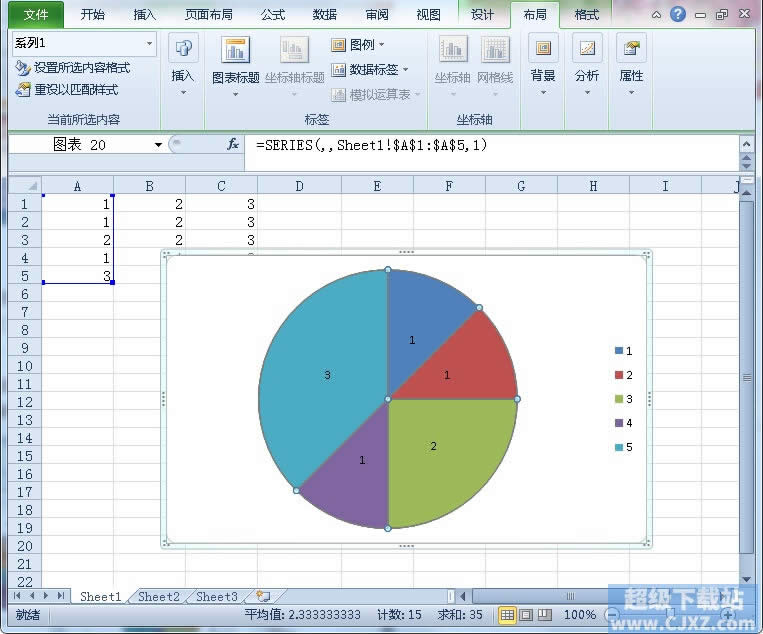
Task: Click the 图表标题 chart title icon
Action: 236,51
